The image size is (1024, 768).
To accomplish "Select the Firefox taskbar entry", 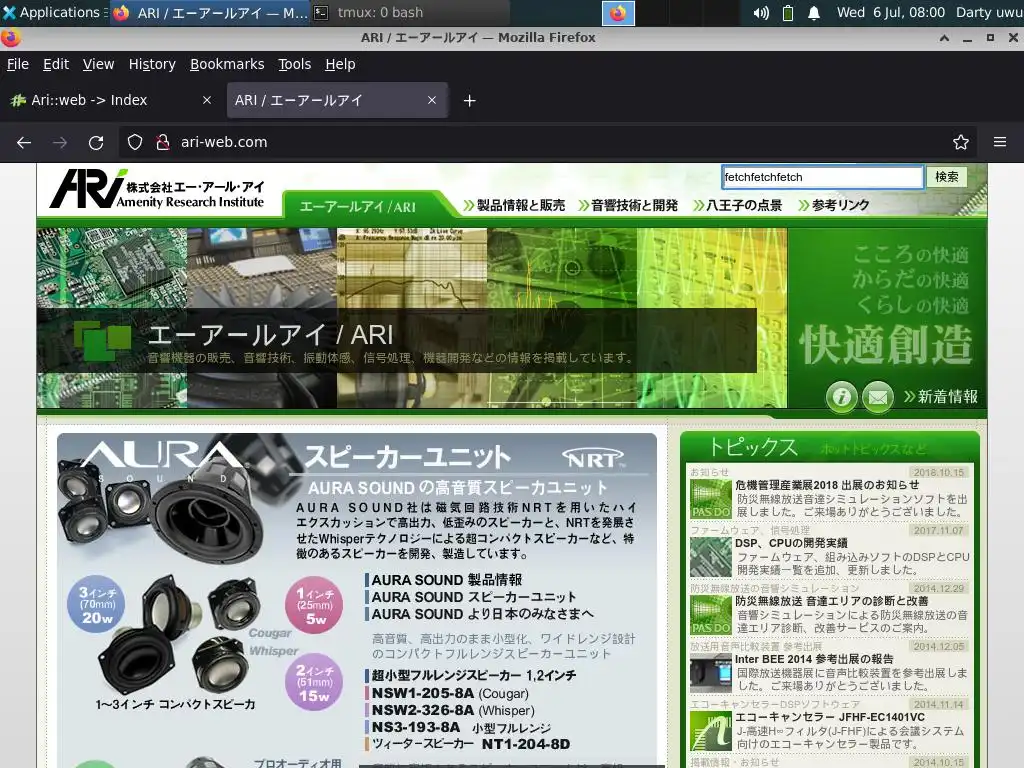I will pyautogui.click(x=210, y=13).
